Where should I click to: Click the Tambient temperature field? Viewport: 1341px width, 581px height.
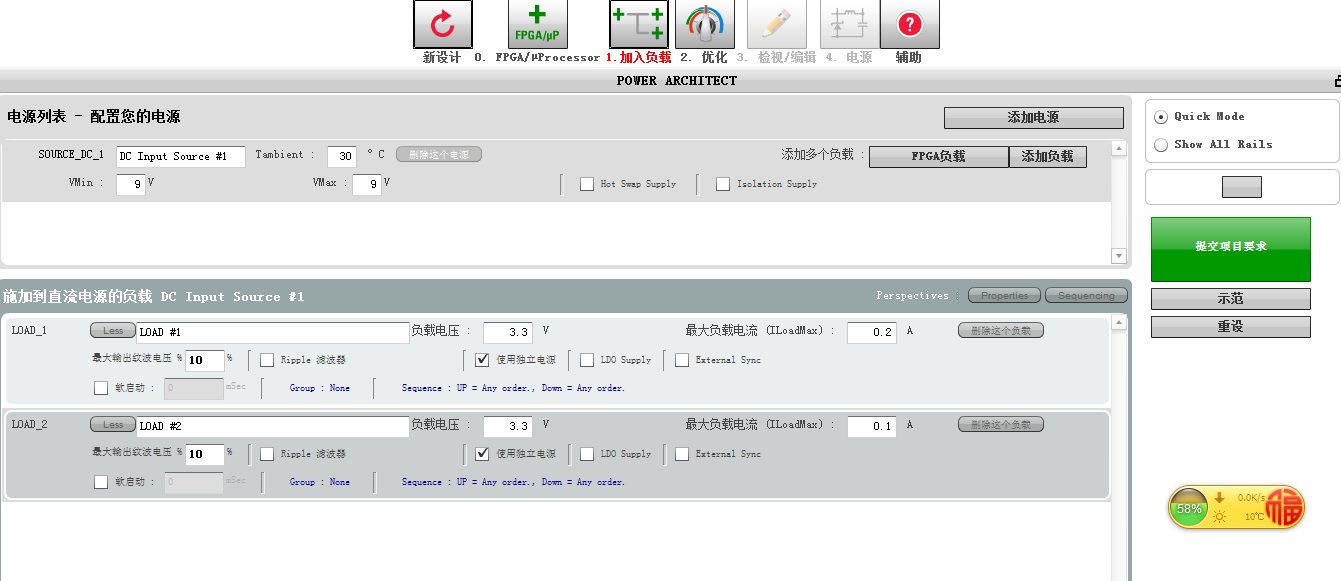pos(342,157)
